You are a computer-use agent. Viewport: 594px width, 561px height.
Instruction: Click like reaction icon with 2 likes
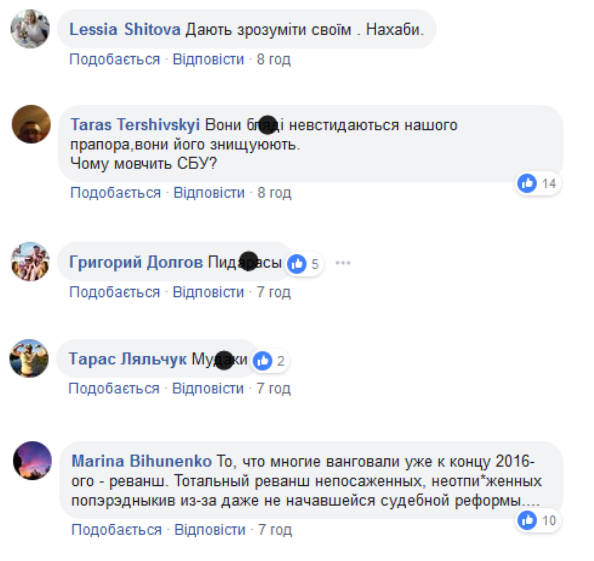263,361
